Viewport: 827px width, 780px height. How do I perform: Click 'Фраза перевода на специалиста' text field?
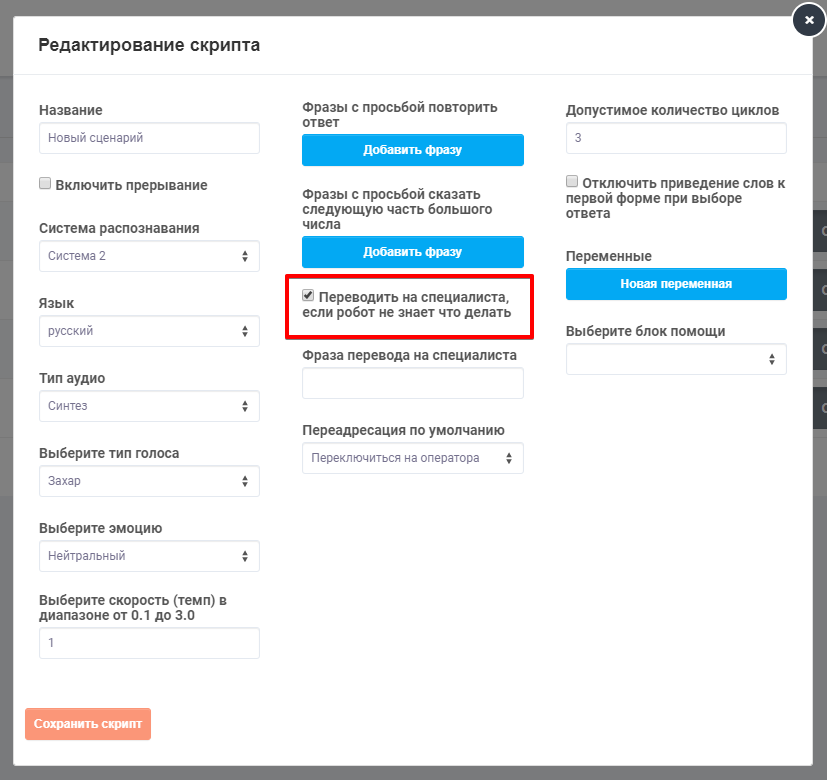(412, 383)
